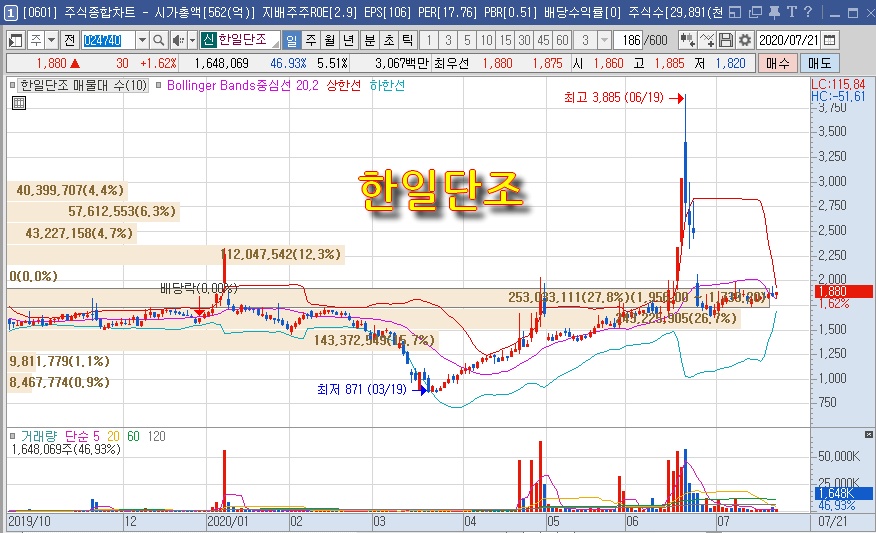The height and width of the screenshot is (533, 876).
Task: Click the 한일단조 매물대 수(10) legend label
Action: (x=83, y=85)
